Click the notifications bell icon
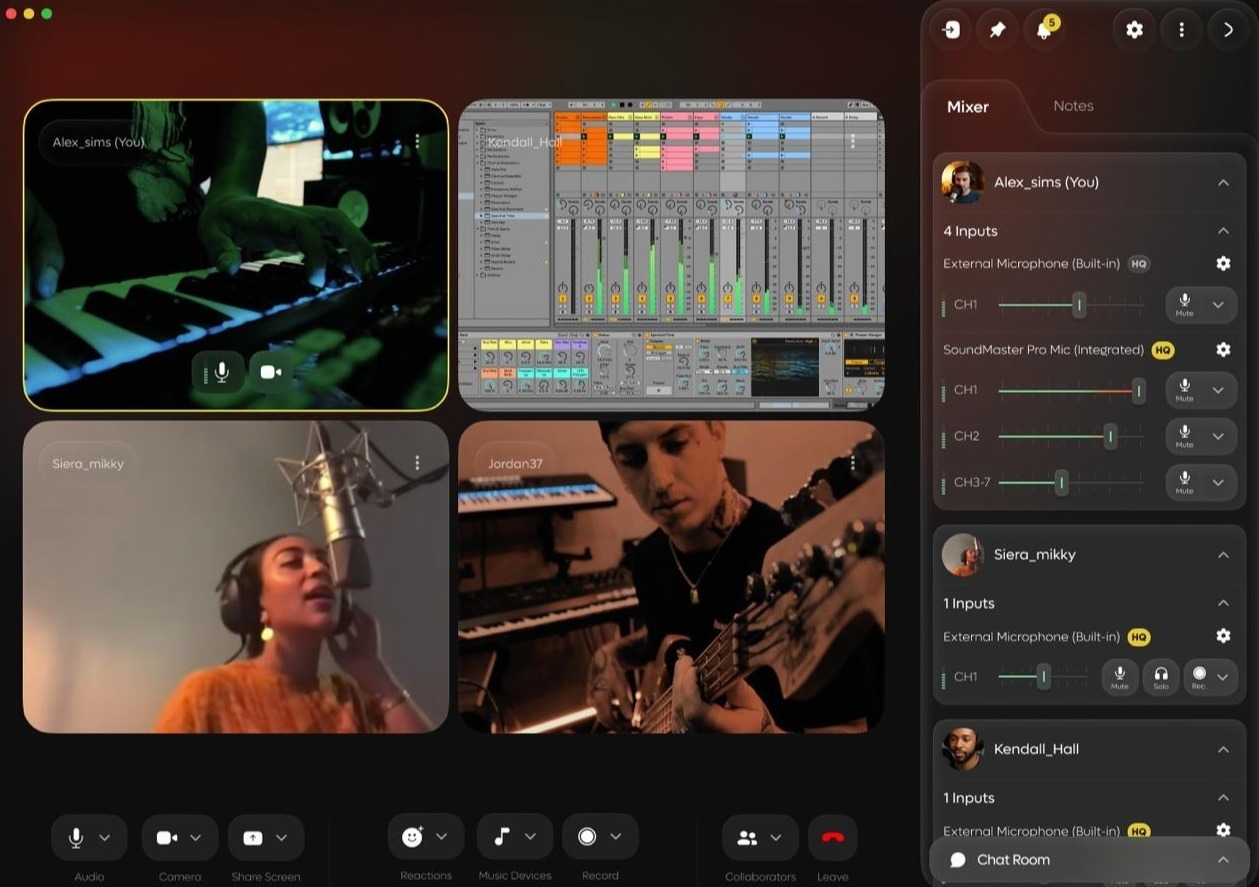 [x=1044, y=30]
